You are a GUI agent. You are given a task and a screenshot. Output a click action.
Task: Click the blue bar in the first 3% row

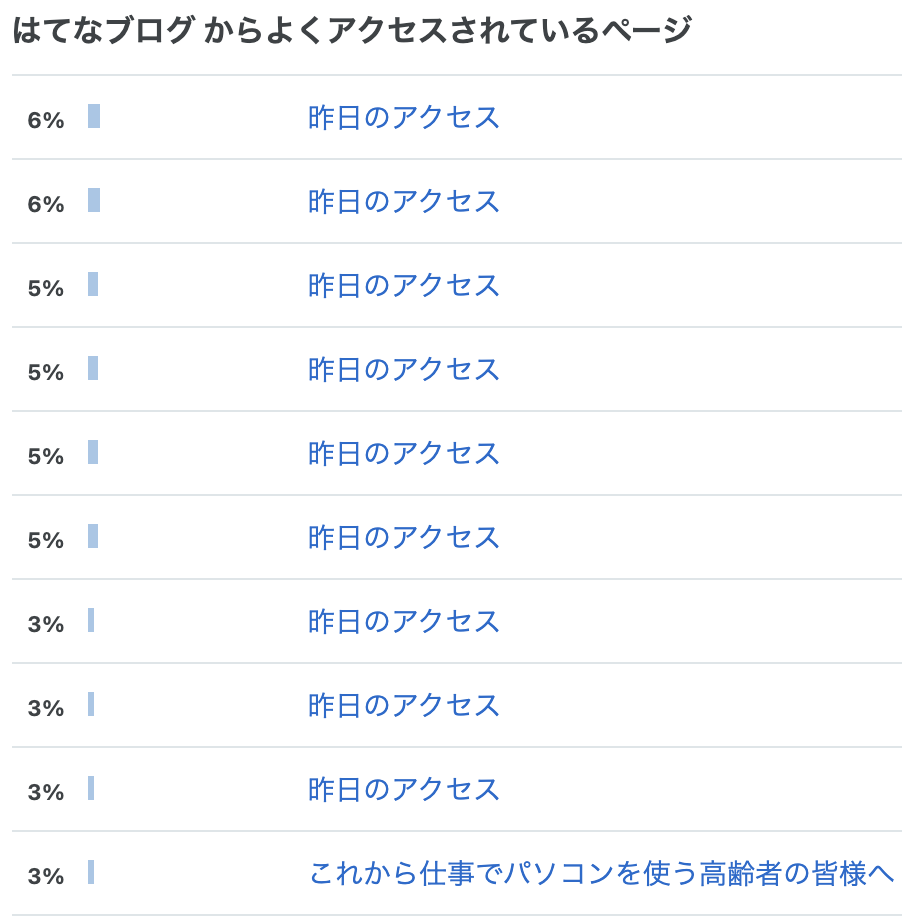(x=91, y=620)
